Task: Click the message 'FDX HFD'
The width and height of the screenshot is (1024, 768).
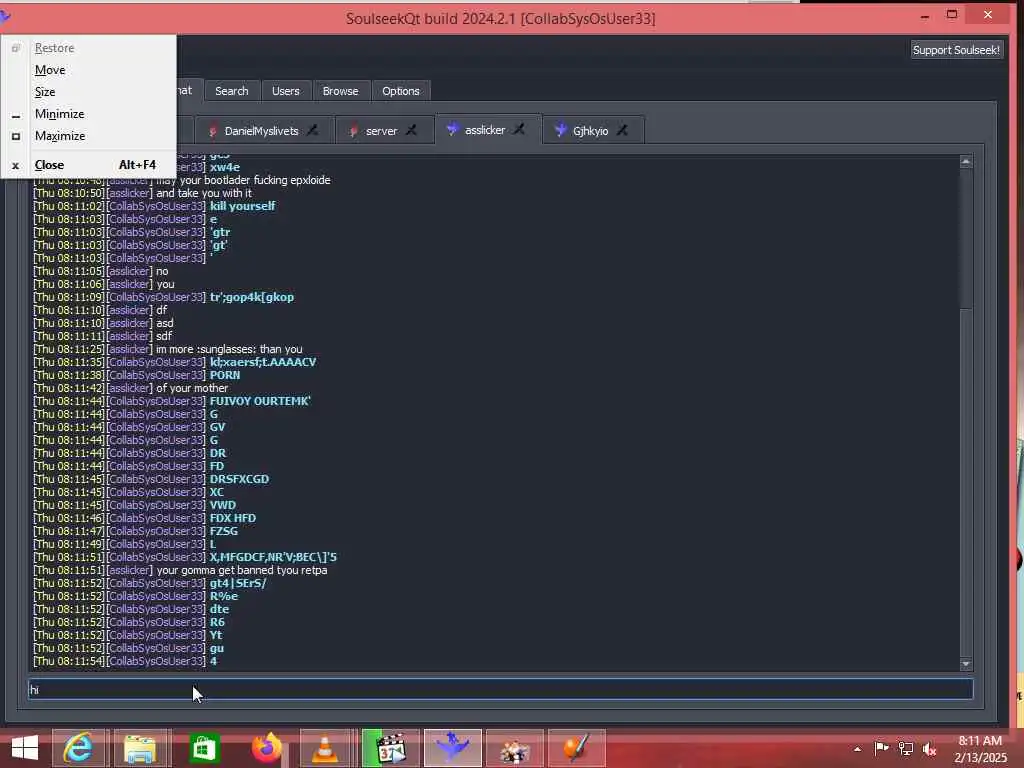Action: (x=232, y=518)
